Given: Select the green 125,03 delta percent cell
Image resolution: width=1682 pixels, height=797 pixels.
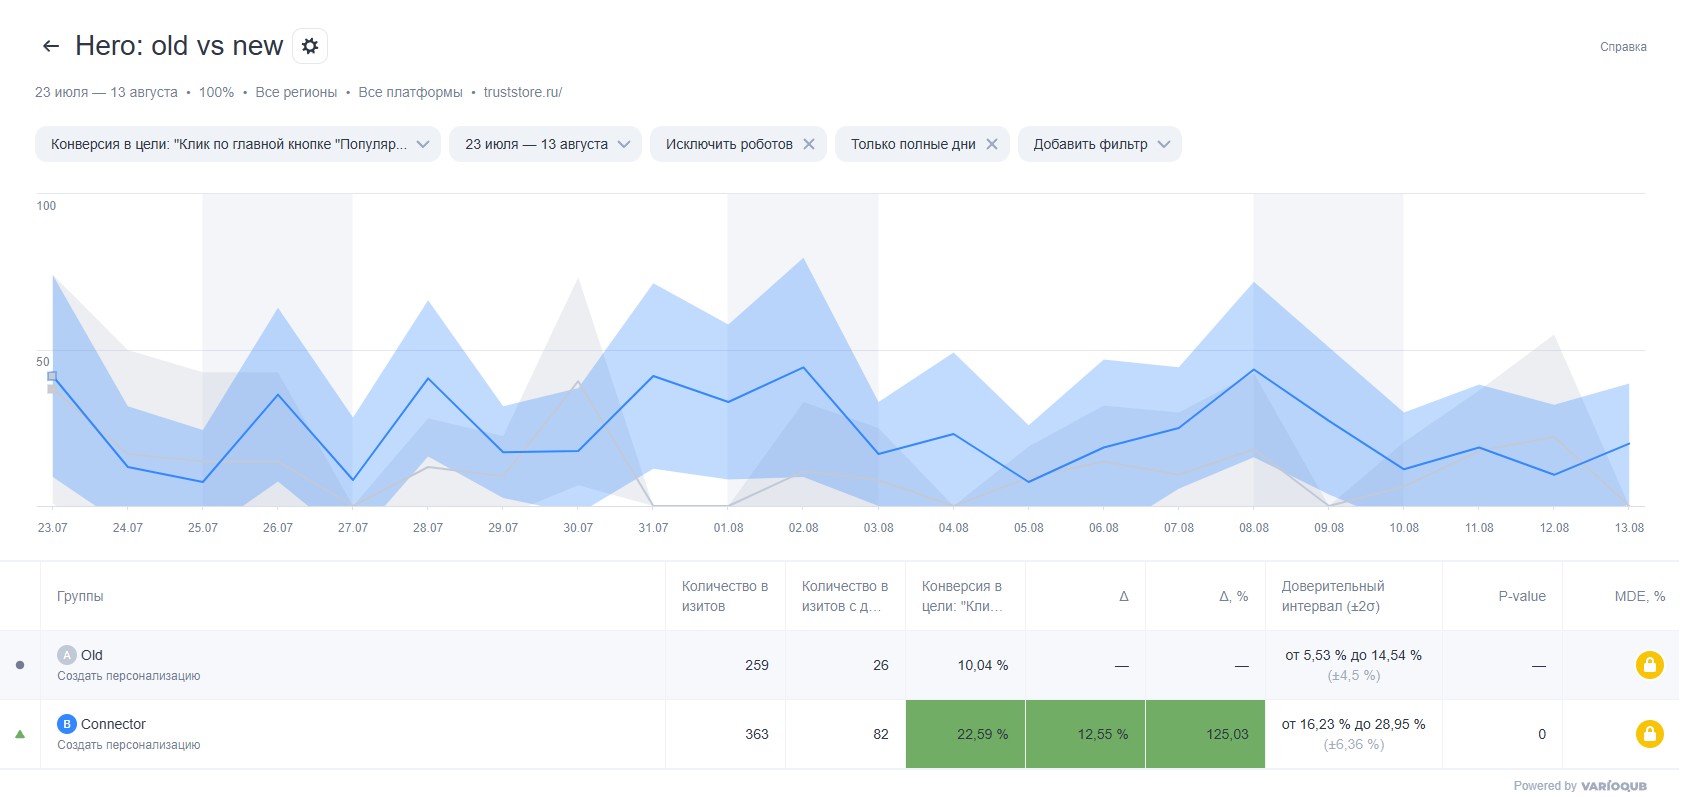Looking at the screenshot, I should [1205, 734].
